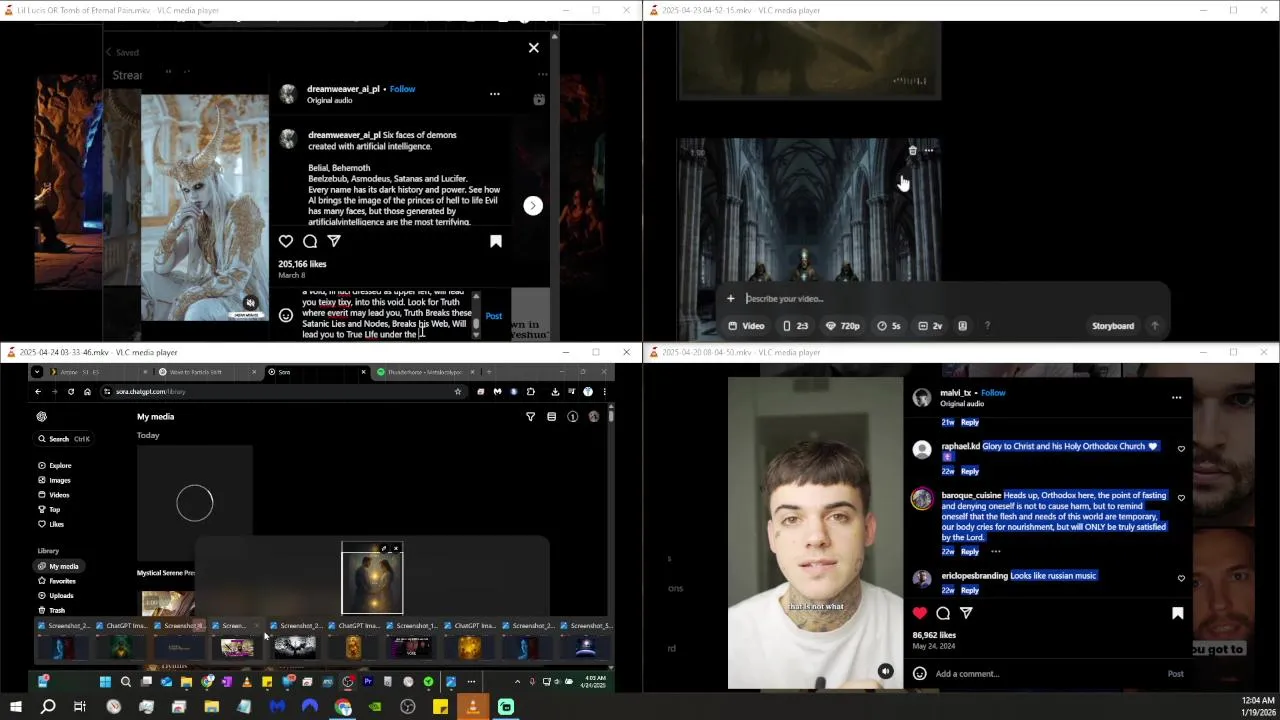Open Favorites in Sora Library

tap(56, 581)
